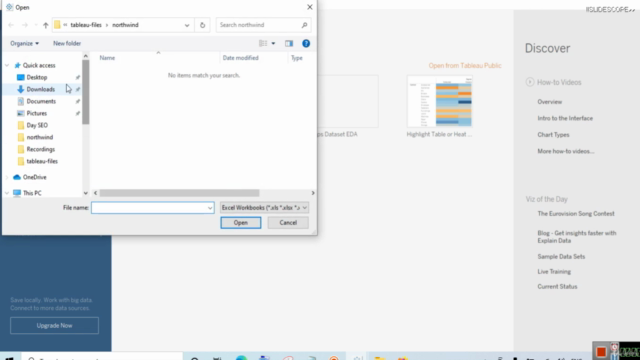Open the Organize menu
Screen dimensions: 640x360
(x=24, y=43)
